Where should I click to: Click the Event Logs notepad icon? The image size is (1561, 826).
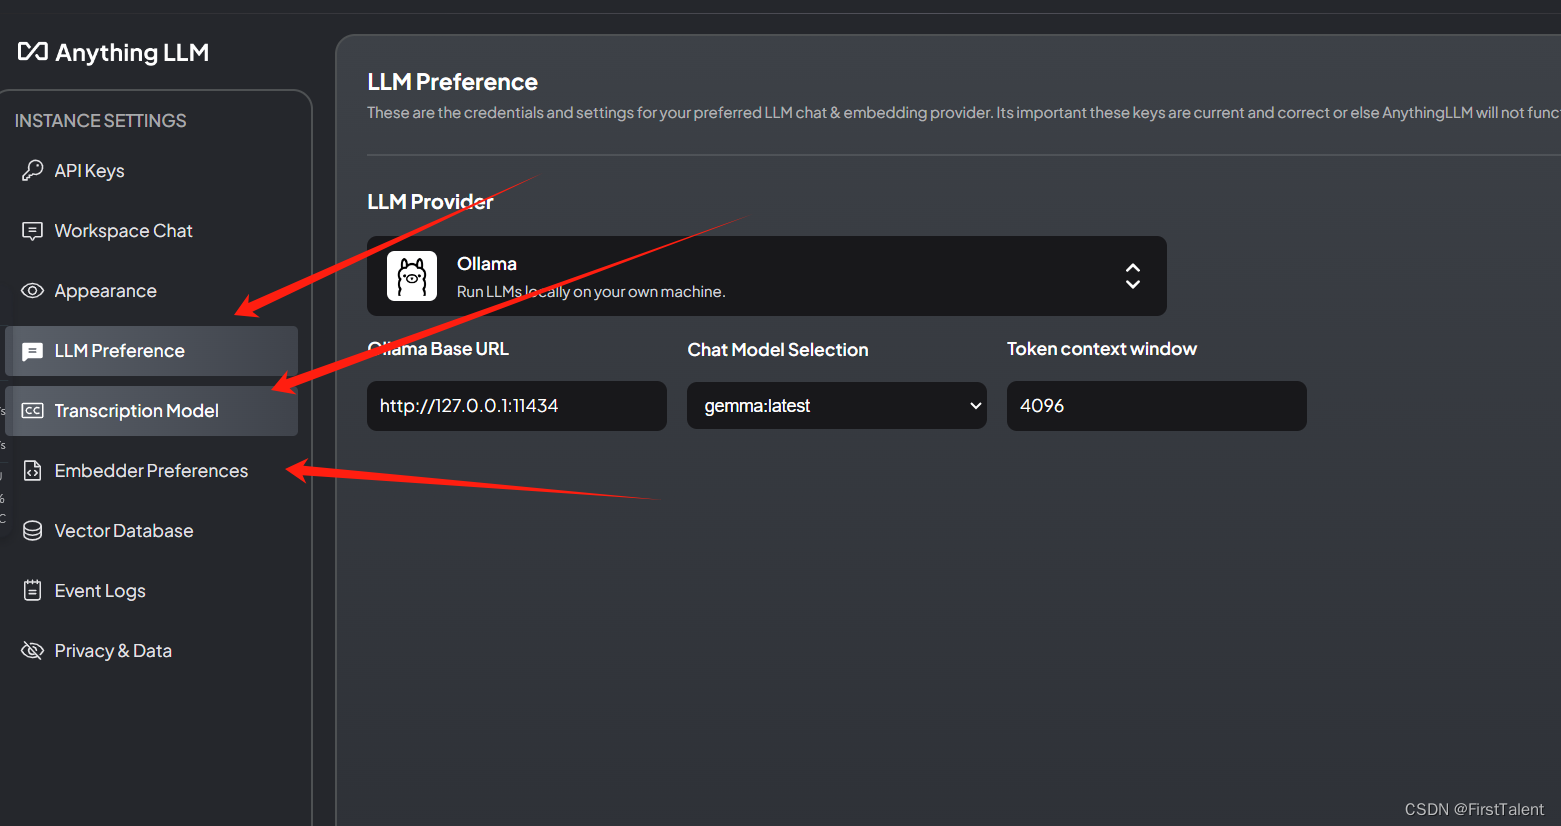click(x=32, y=591)
